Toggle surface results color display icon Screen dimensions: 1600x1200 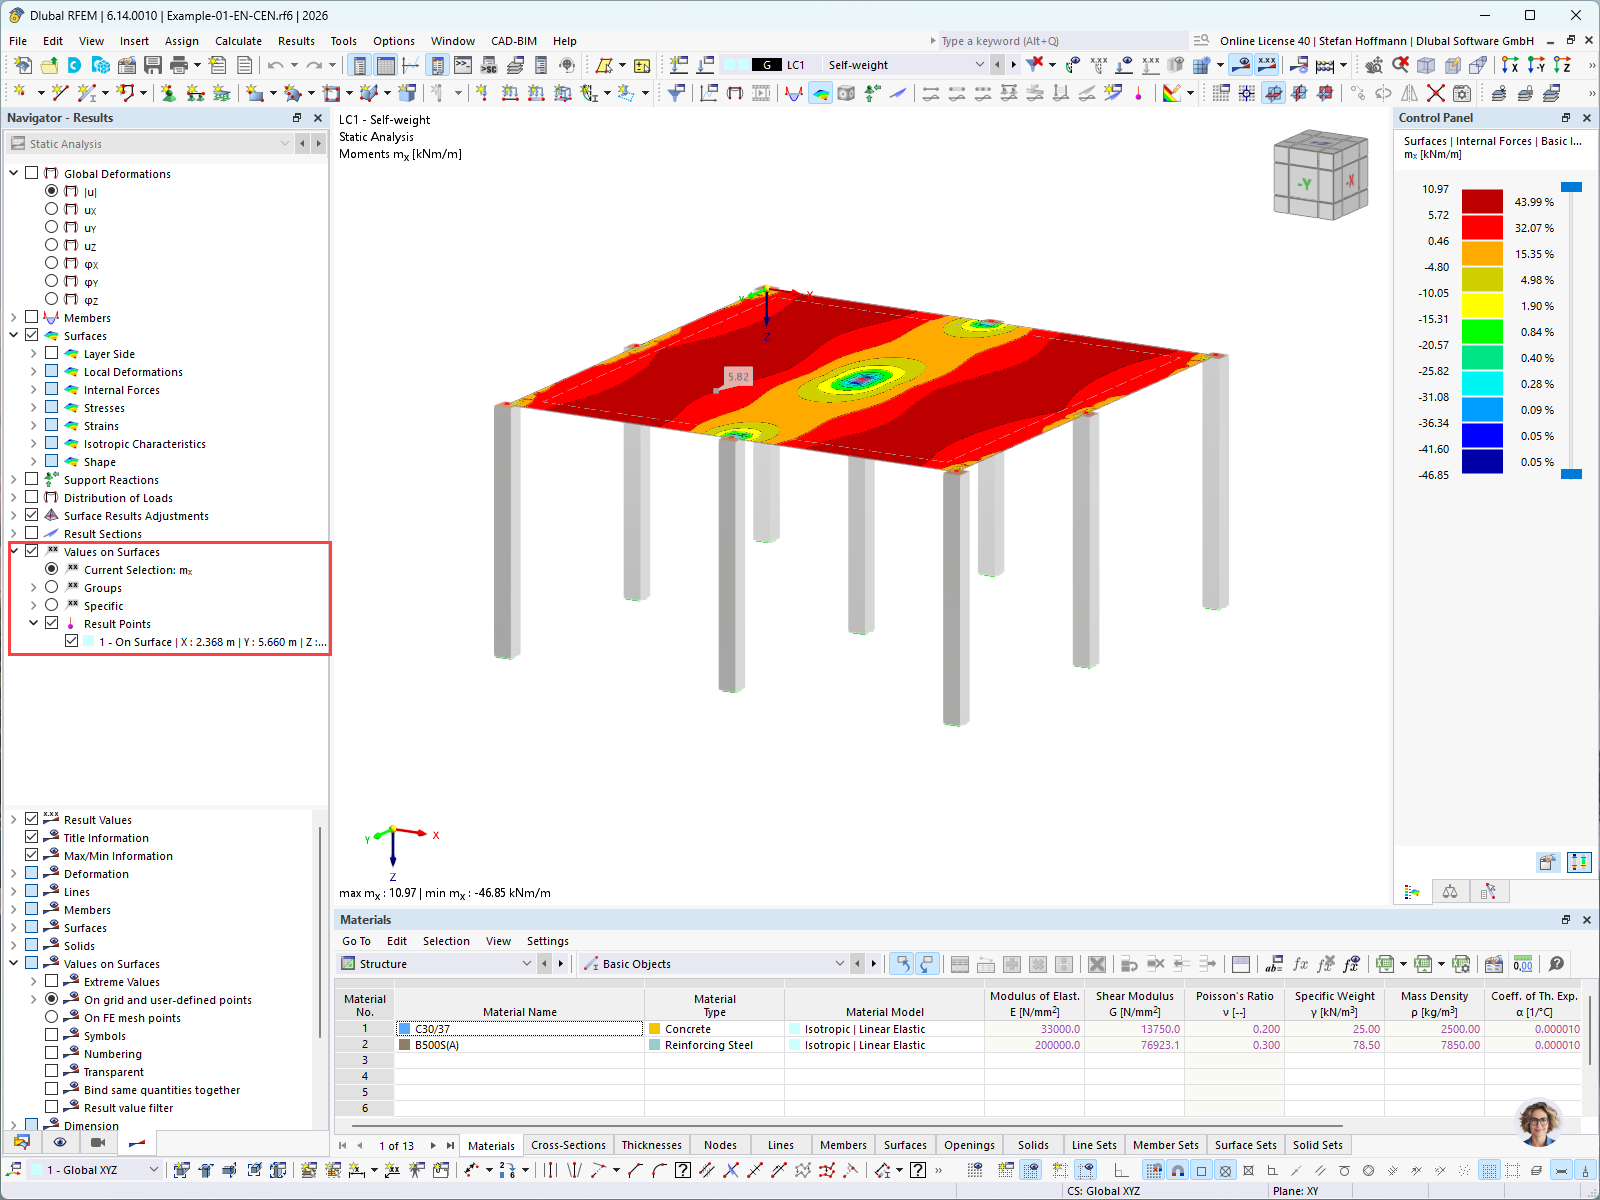point(820,93)
